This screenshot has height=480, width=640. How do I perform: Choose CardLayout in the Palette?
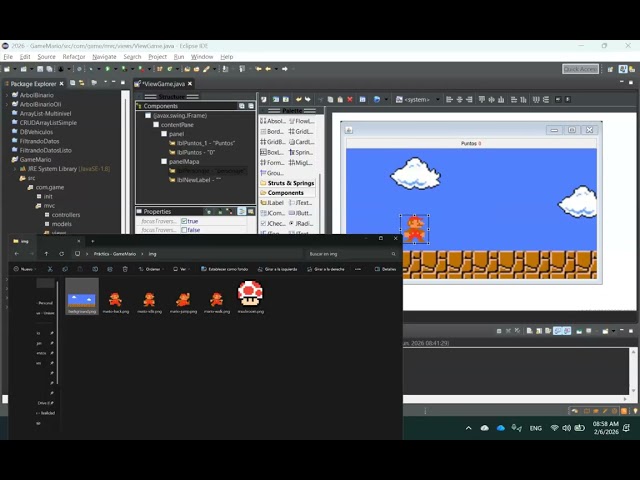[x=301, y=142]
